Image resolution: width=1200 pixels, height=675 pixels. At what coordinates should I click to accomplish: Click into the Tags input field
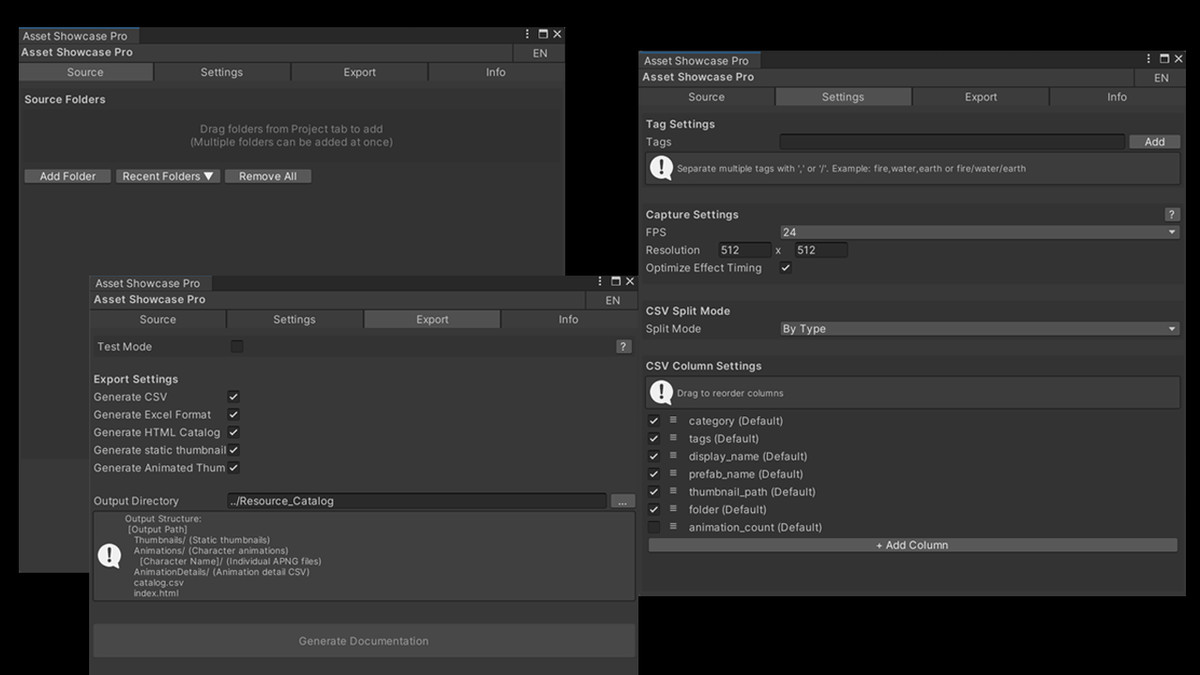951,142
